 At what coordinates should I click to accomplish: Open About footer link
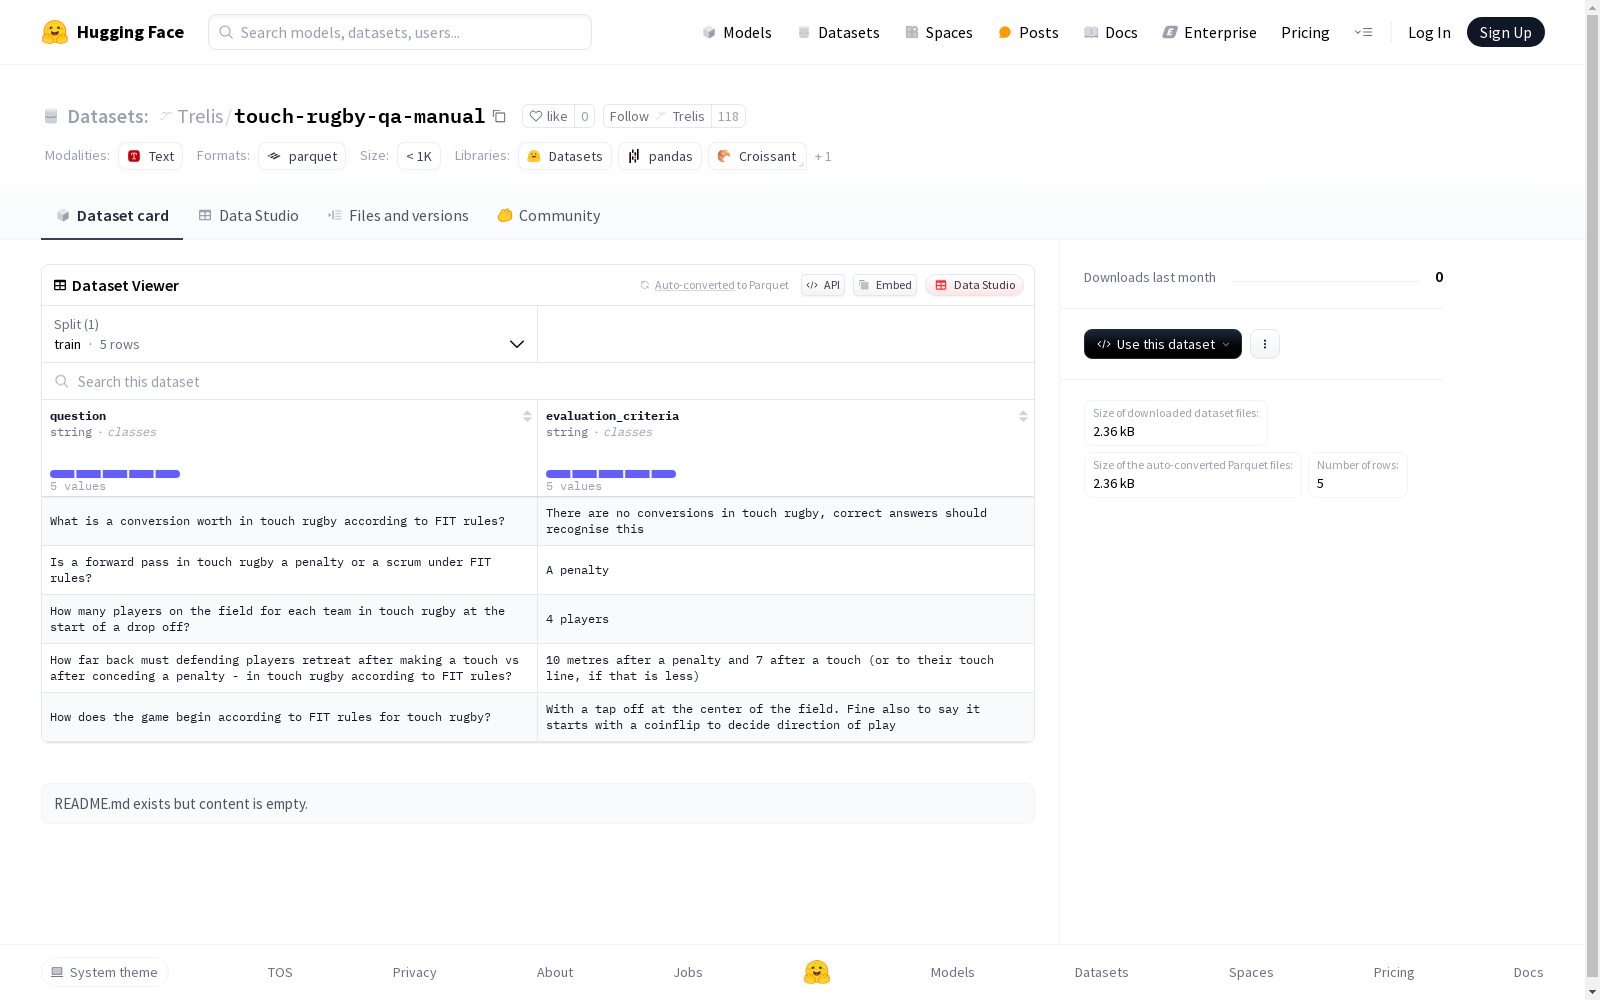tap(555, 972)
